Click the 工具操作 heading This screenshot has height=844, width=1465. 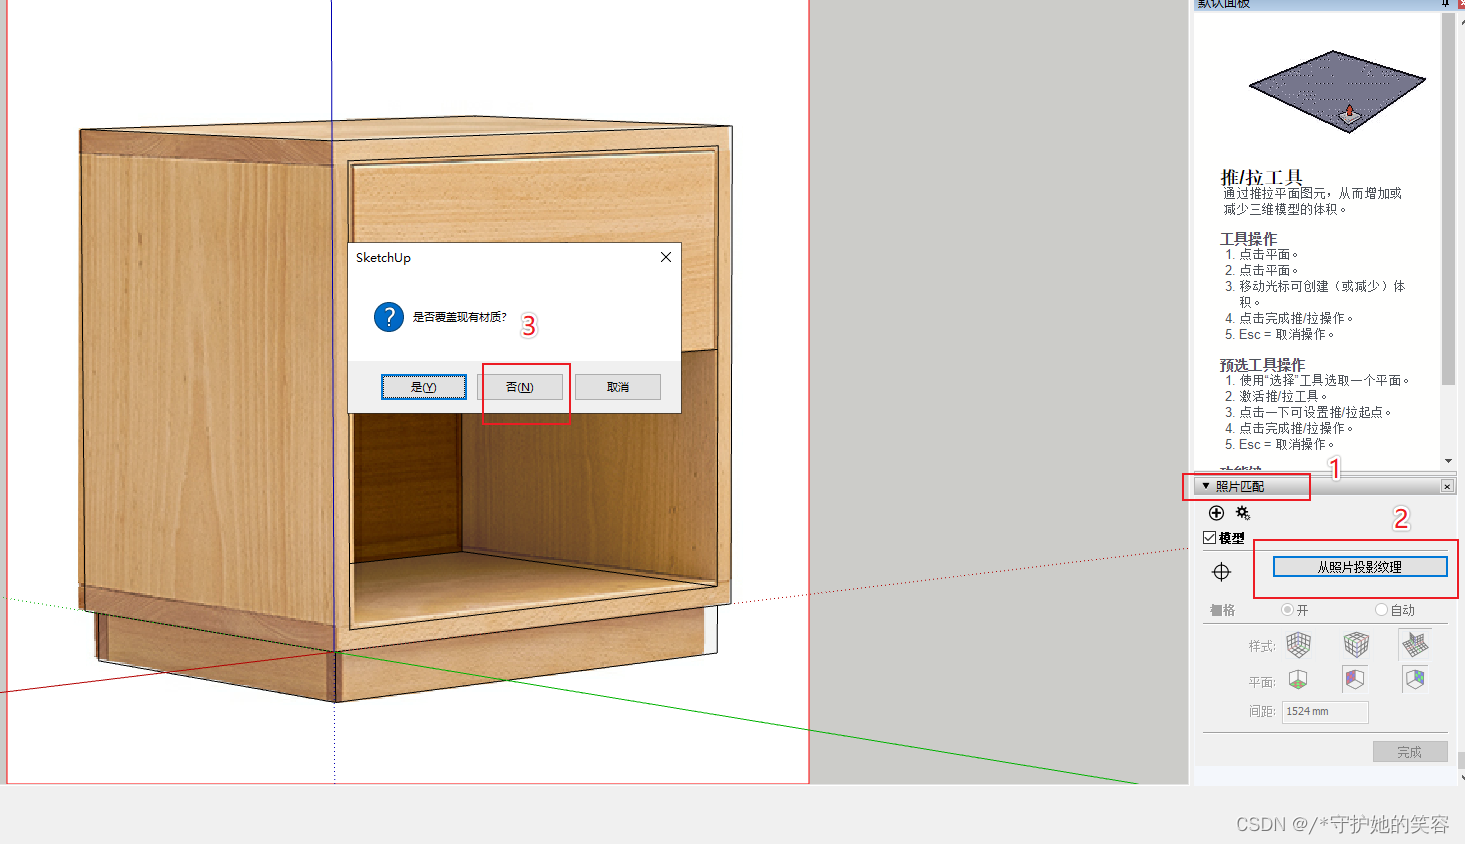pos(1248,239)
